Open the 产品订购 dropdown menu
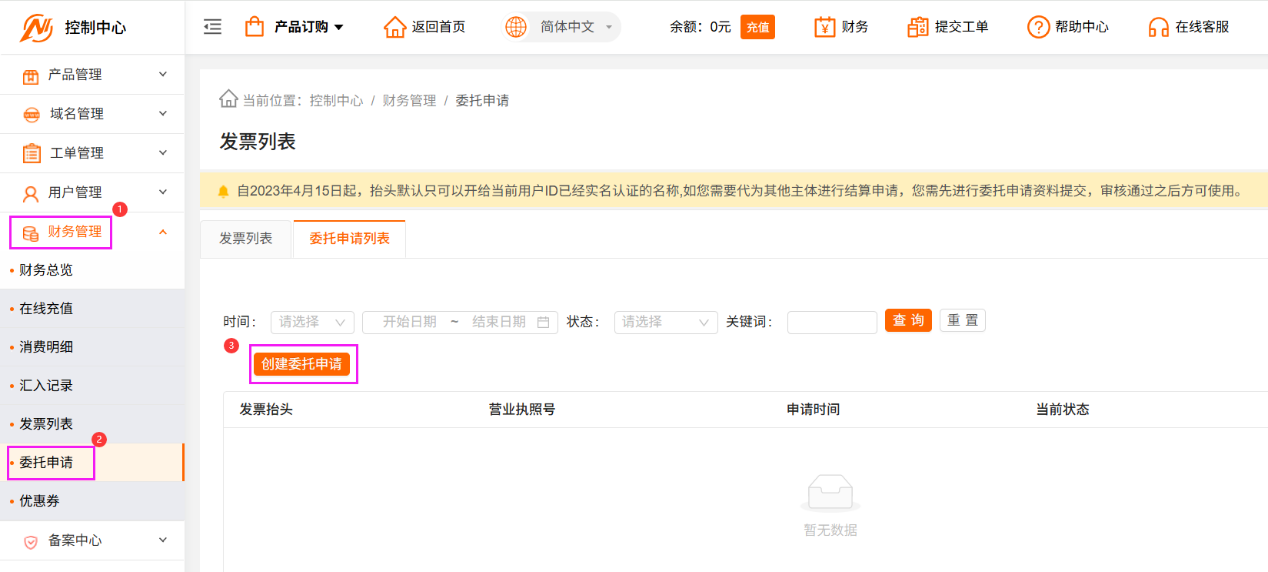The width and height of the screenshot is (1268, 572). tap(309, 27)
